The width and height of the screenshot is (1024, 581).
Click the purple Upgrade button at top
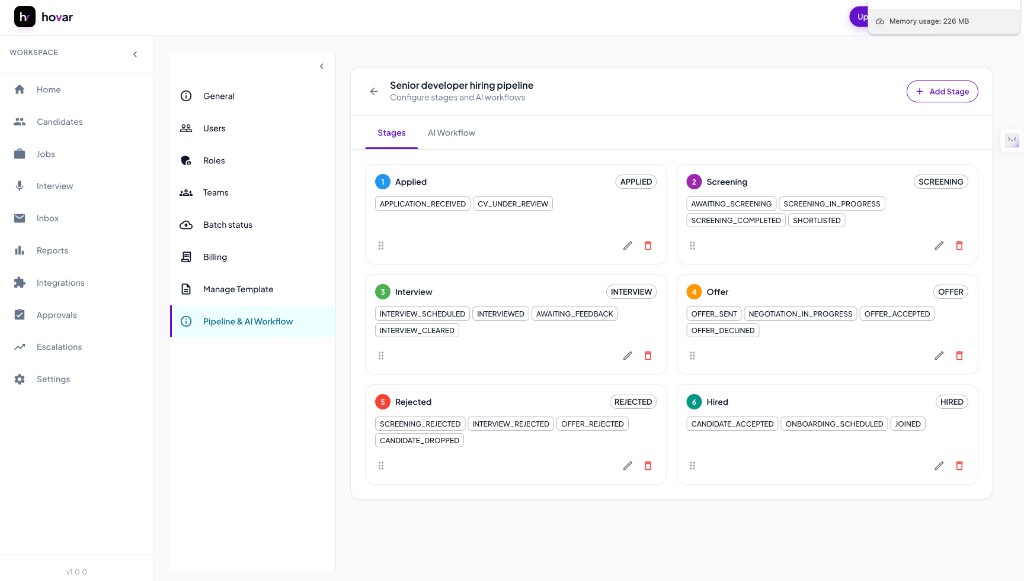[x=859, y=17]
